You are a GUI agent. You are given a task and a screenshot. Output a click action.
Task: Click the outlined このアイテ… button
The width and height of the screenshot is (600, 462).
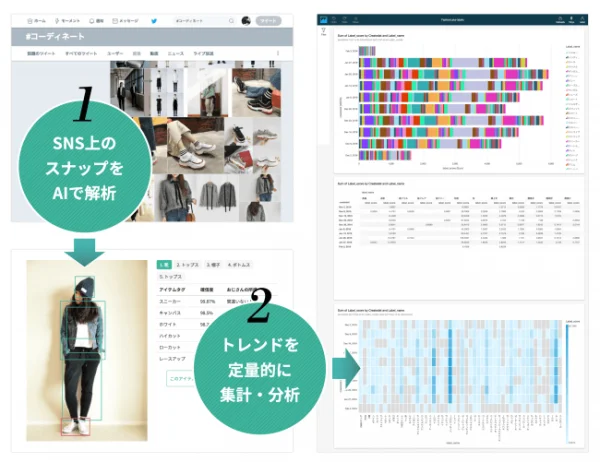pos(181,379)
